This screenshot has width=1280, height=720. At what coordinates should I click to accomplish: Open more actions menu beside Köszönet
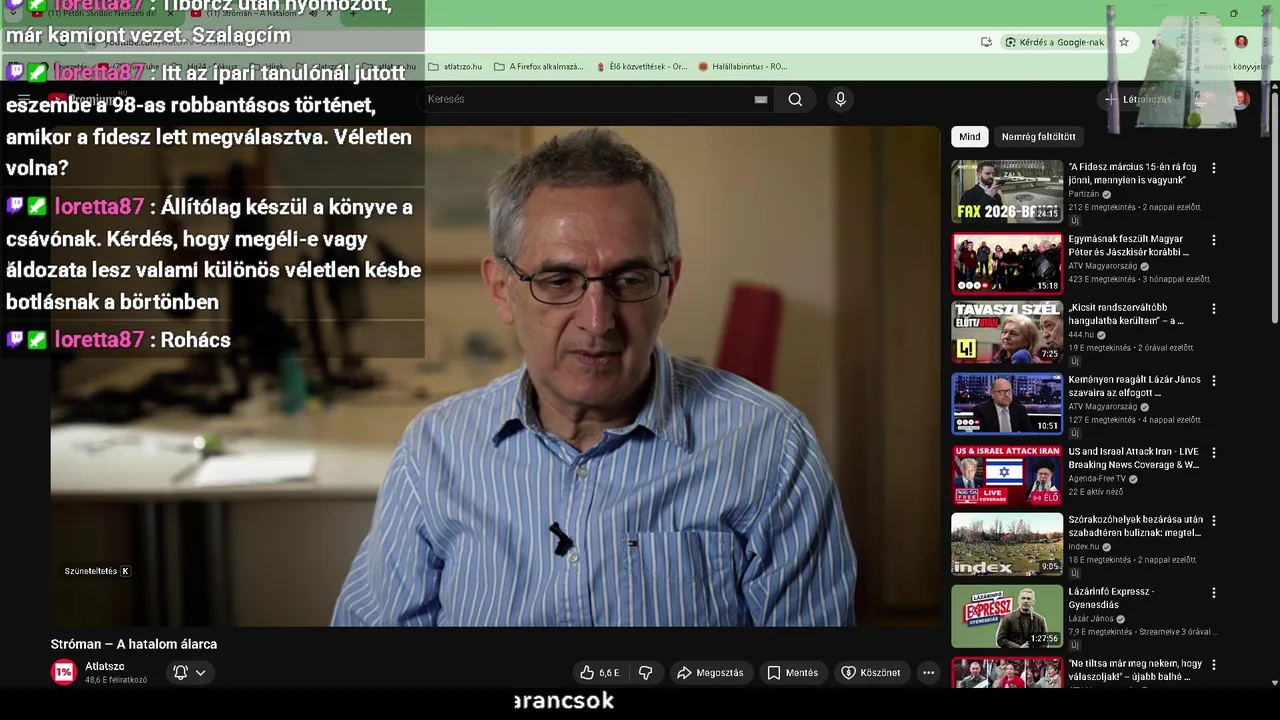click(x=928, y=673)
